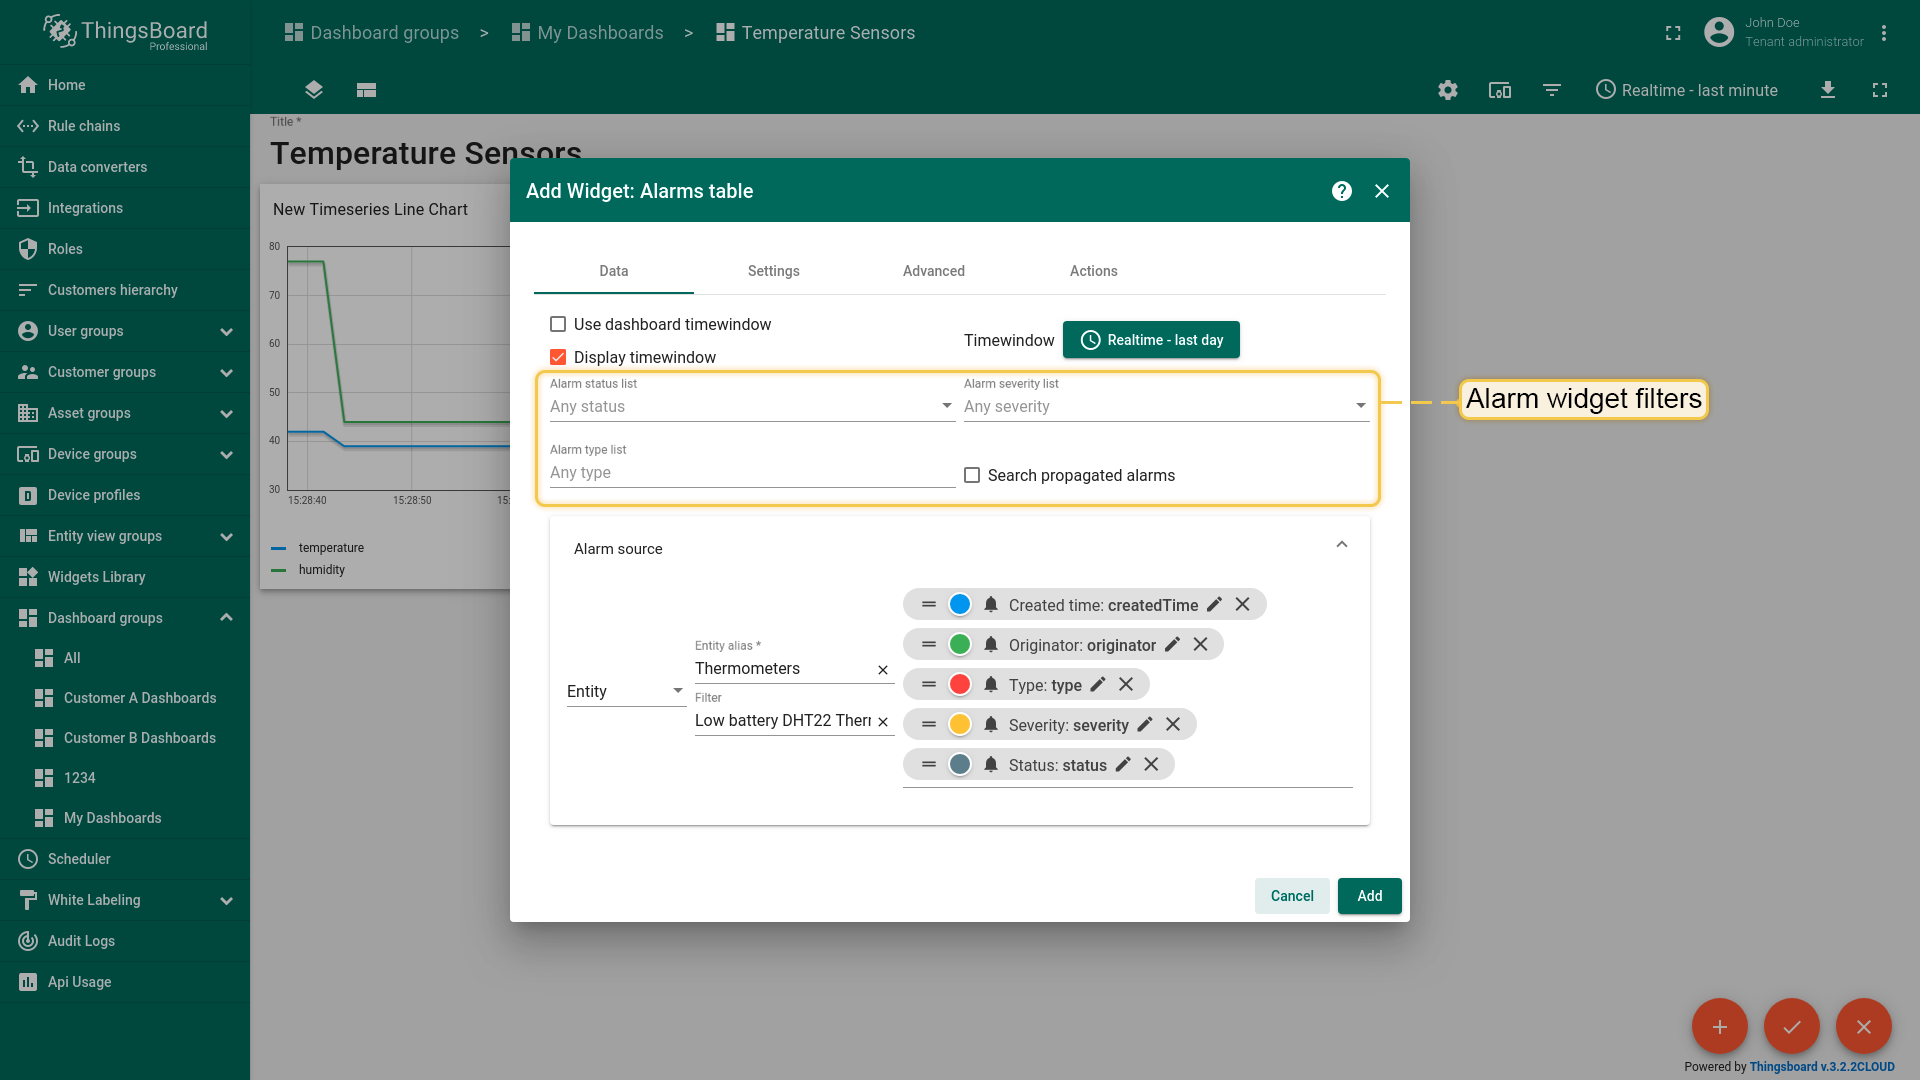The height and width of the screenshot is (1080, 1920).
Task: Open Alarm severity list dropdown
Action: coord(1166,406)
